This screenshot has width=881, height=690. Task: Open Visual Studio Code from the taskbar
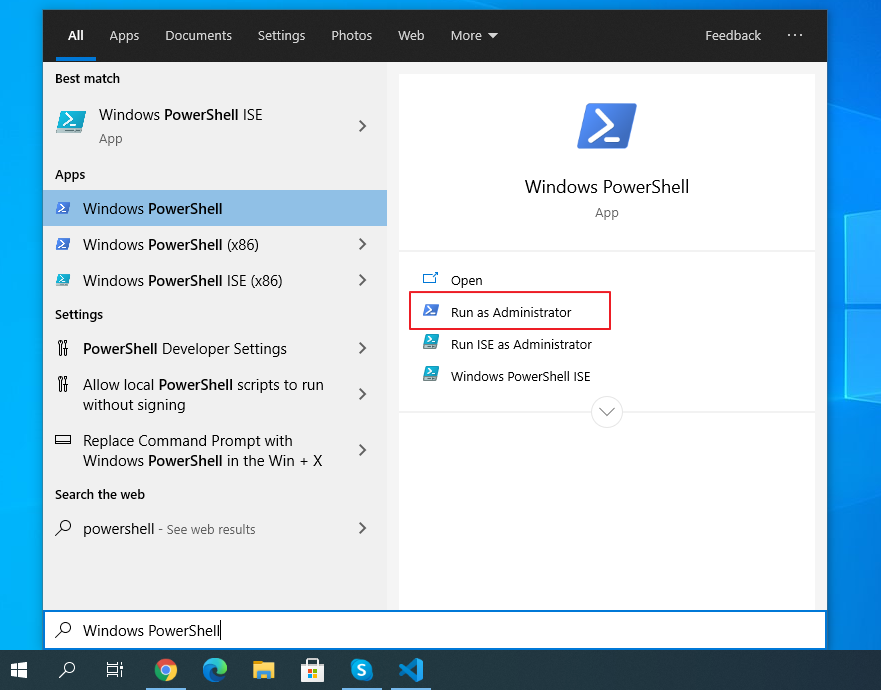[410, 670]
